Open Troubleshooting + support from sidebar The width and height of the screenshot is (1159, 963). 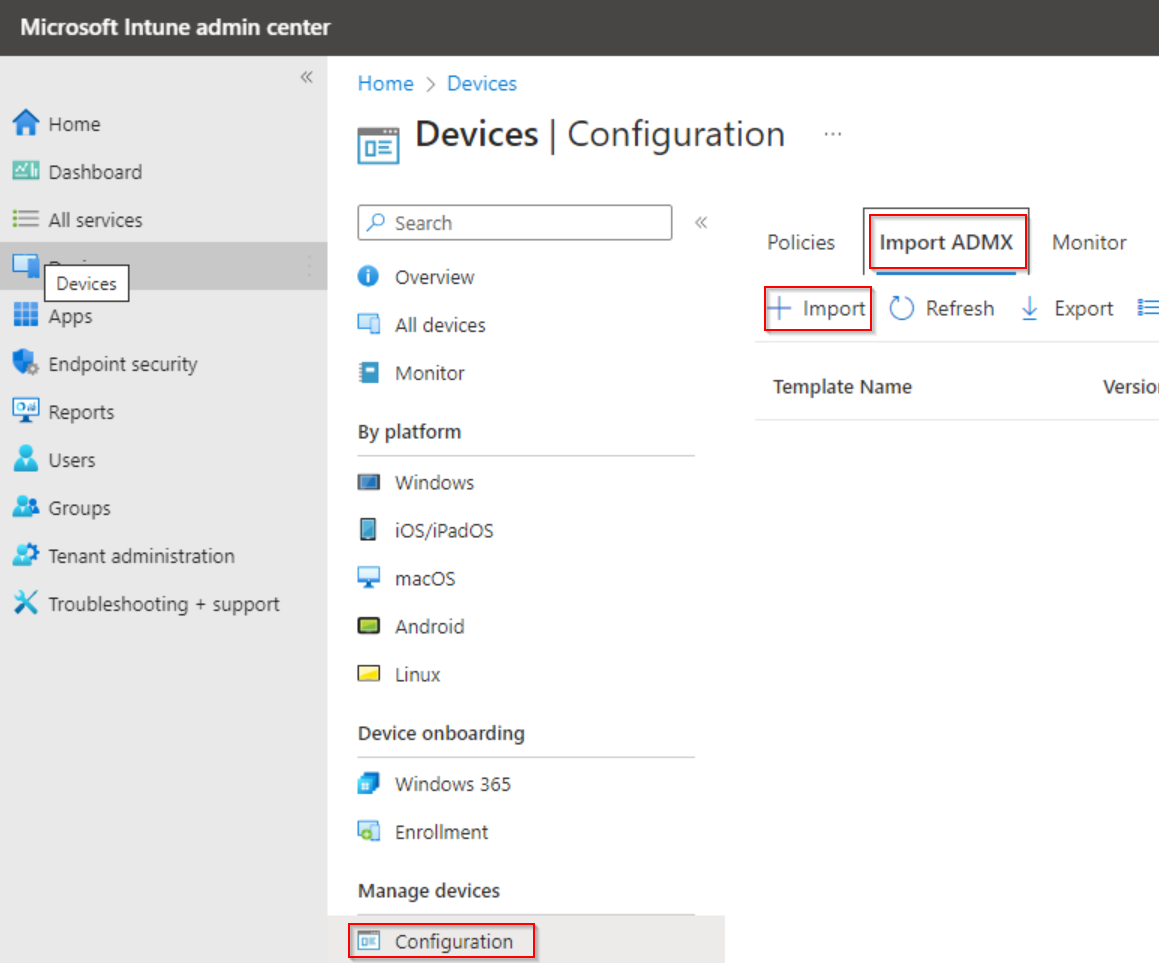click(x=163, y=605)
